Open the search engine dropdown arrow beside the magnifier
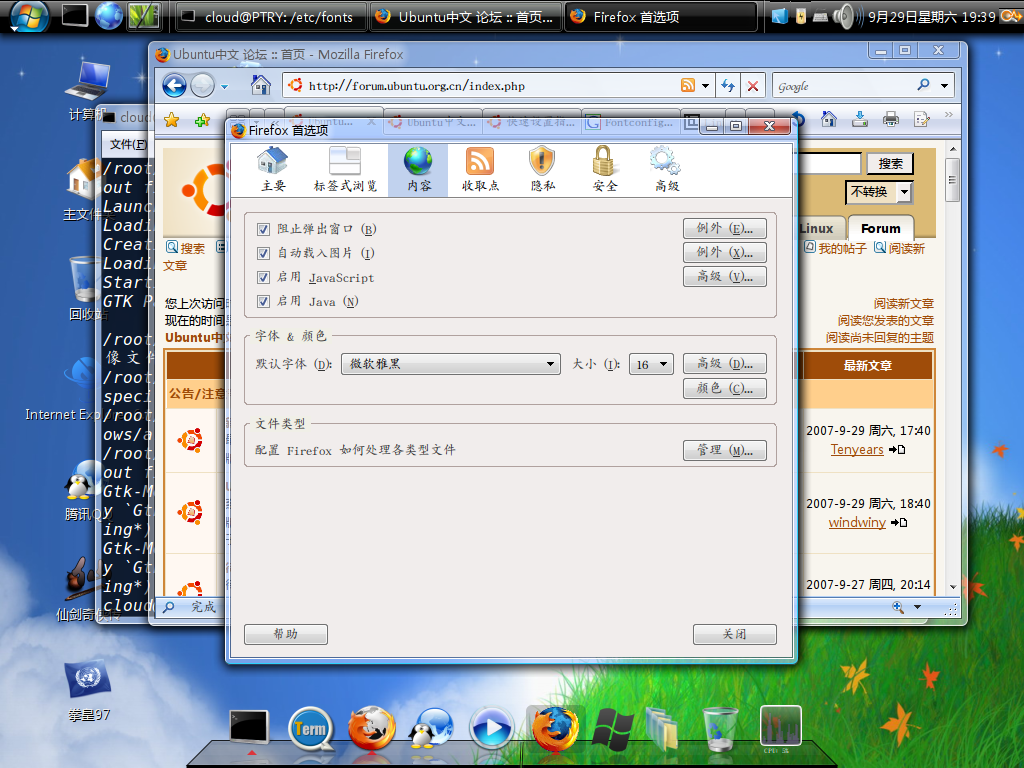Screen dimensions: 1024x768 (944, 86)
